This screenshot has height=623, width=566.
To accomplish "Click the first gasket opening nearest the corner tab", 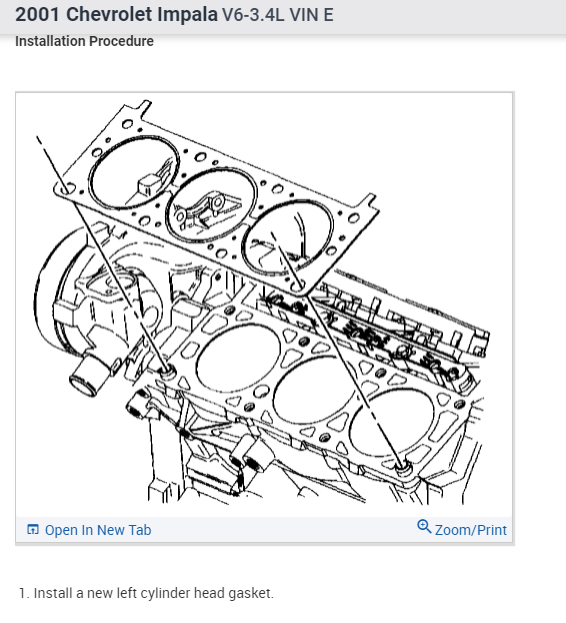I will pos(133,173).
